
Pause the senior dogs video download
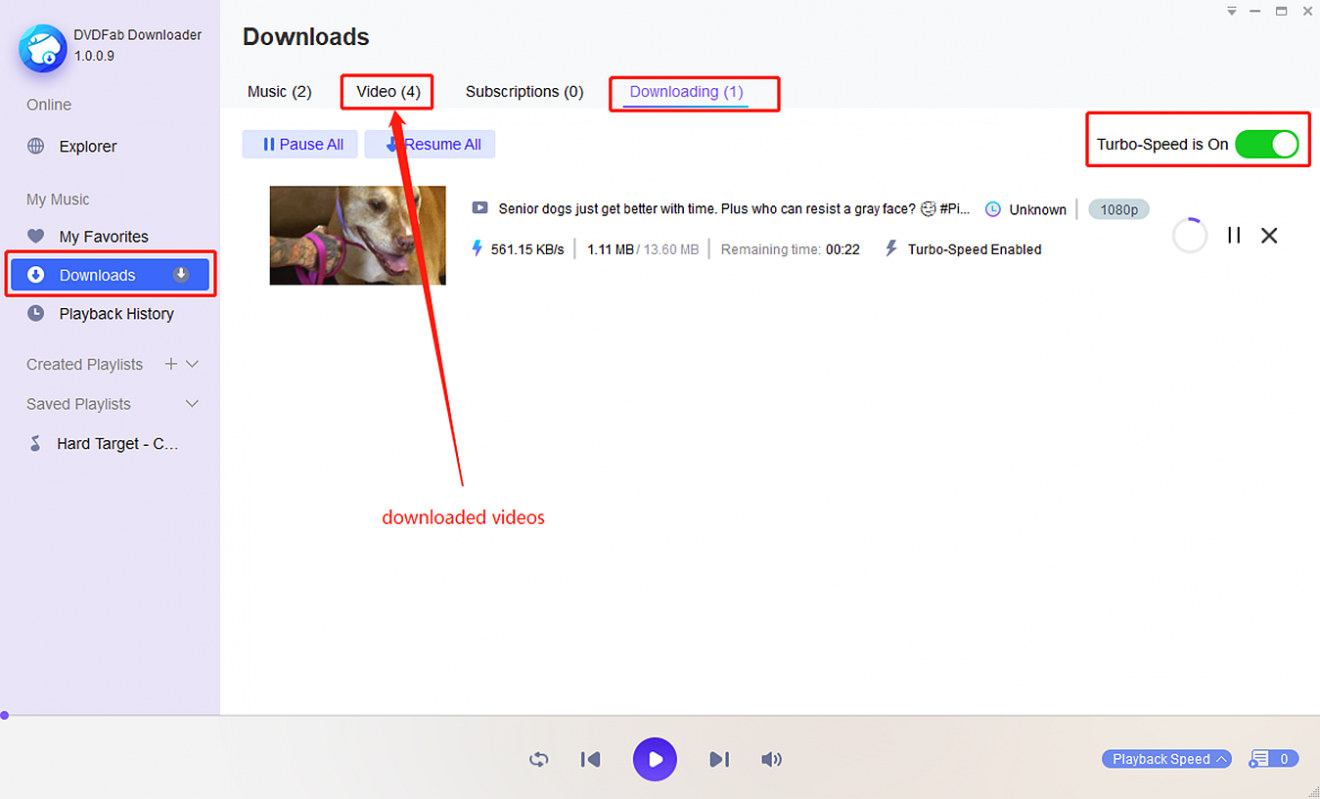pos(1234,236)
